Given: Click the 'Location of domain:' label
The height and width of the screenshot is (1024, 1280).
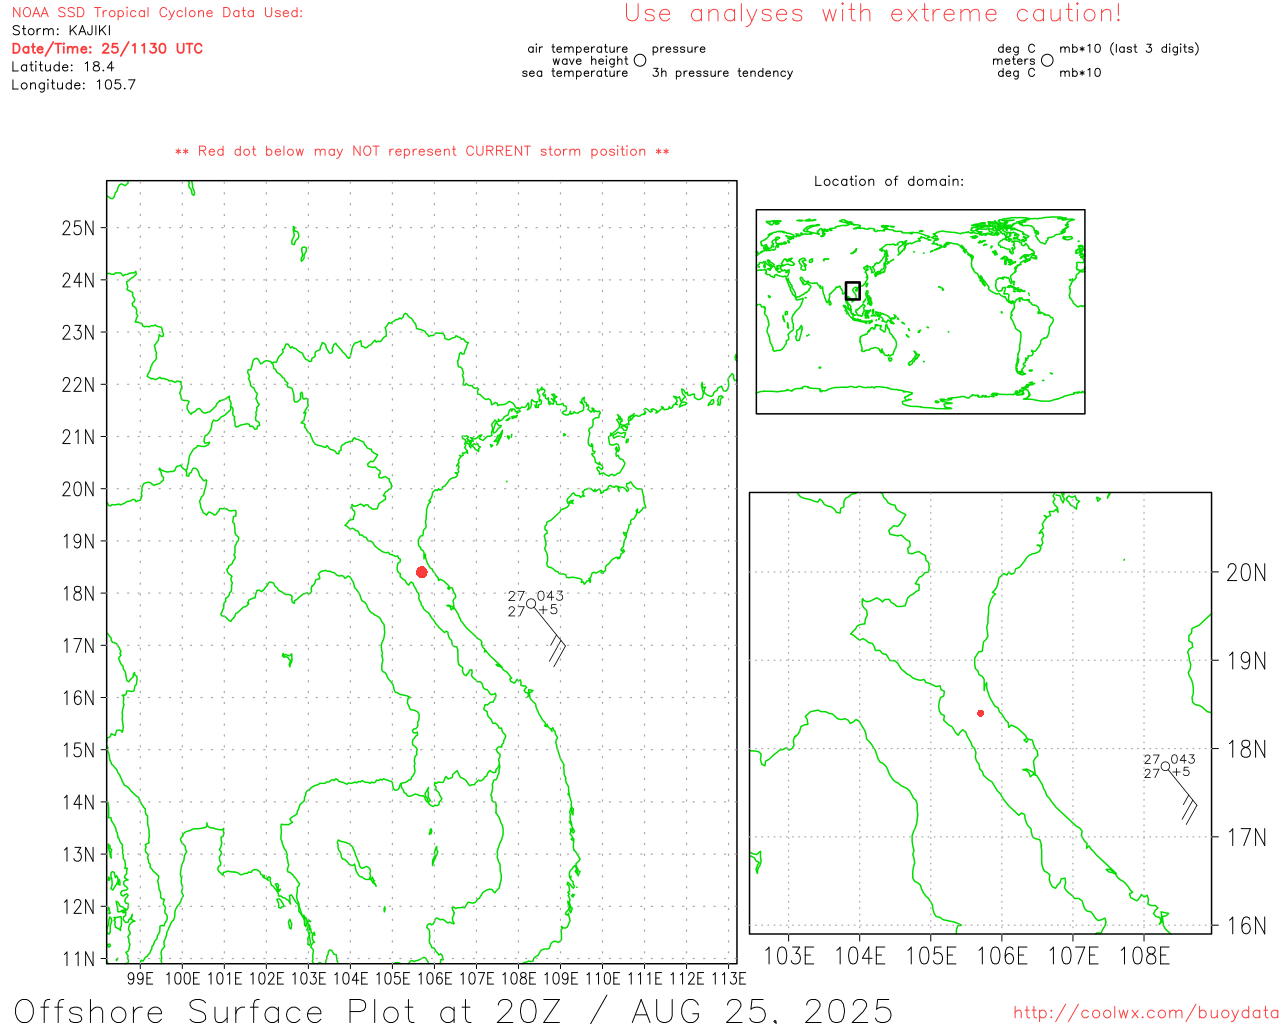Looking at the screenshot, I should point(889,181).
